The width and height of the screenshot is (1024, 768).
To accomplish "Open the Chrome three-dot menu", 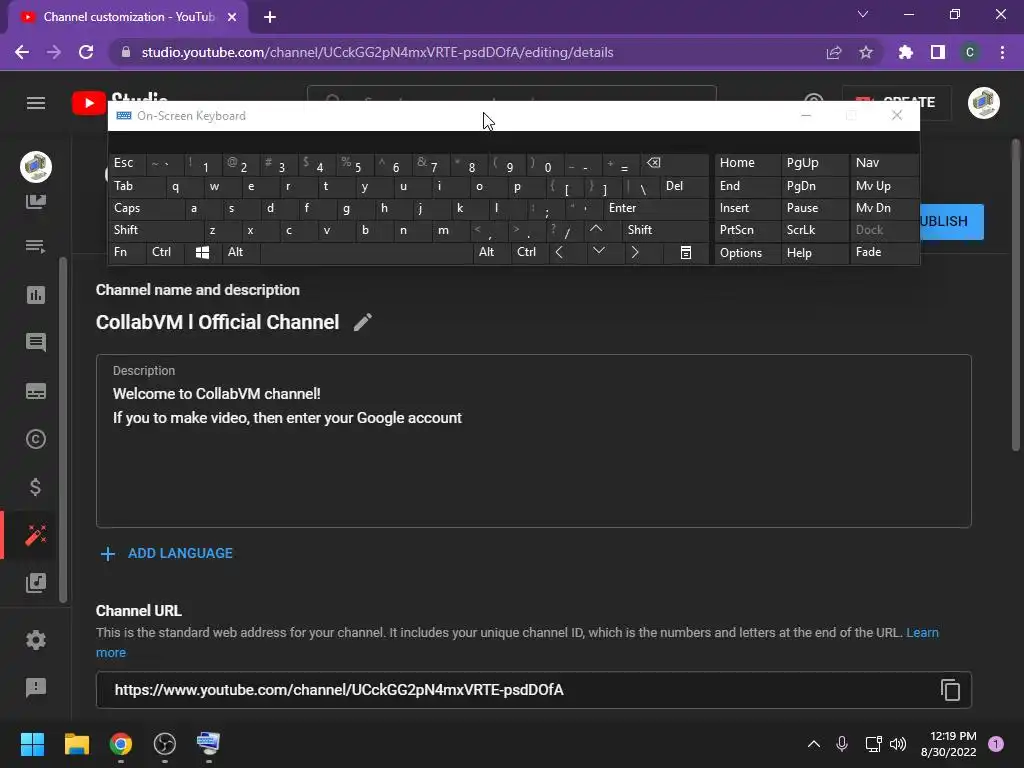I will [x=1002, y=52].
